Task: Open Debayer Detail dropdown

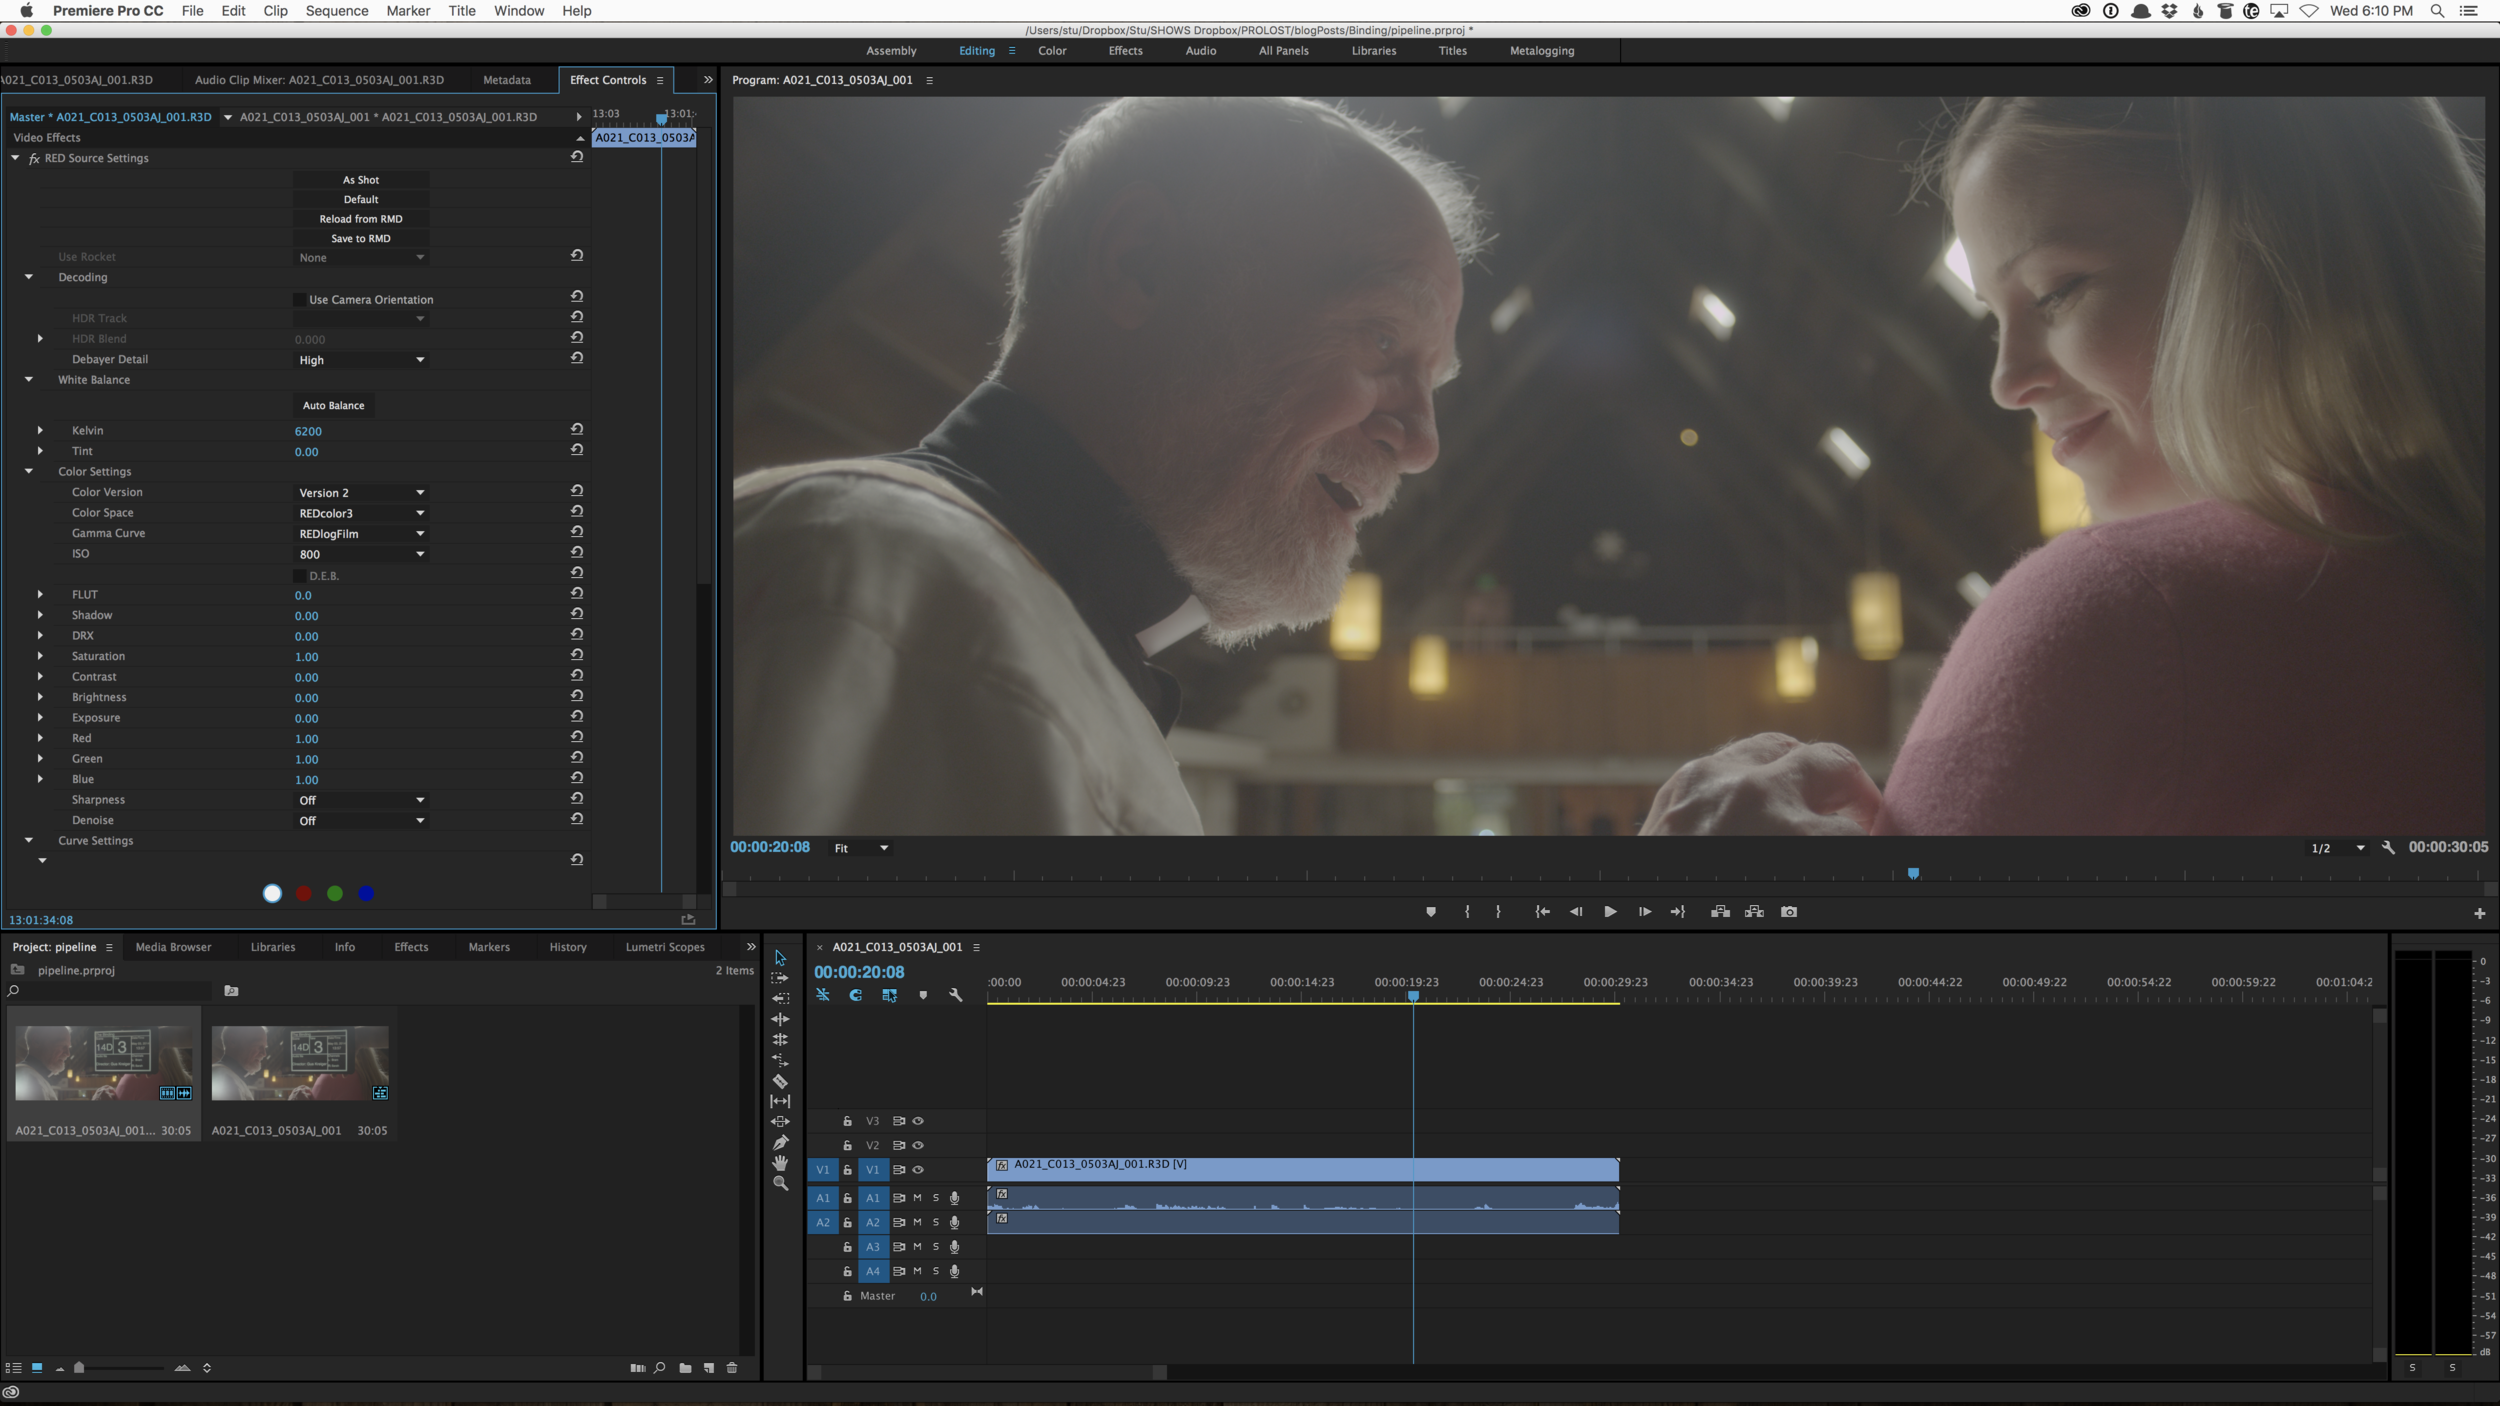Action: [x=361, y=360]
